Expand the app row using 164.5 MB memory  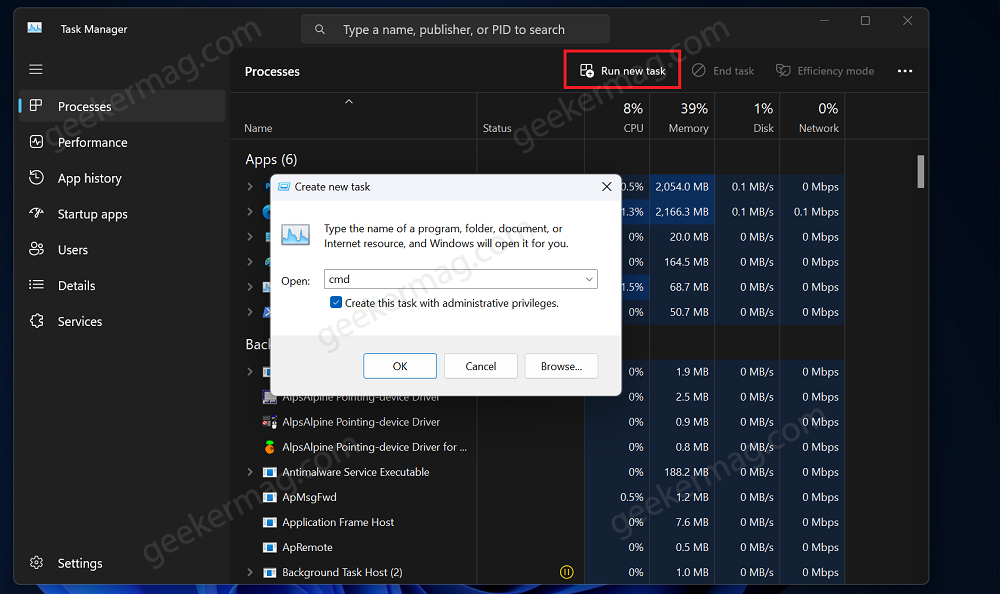click(x=250, y=262)
